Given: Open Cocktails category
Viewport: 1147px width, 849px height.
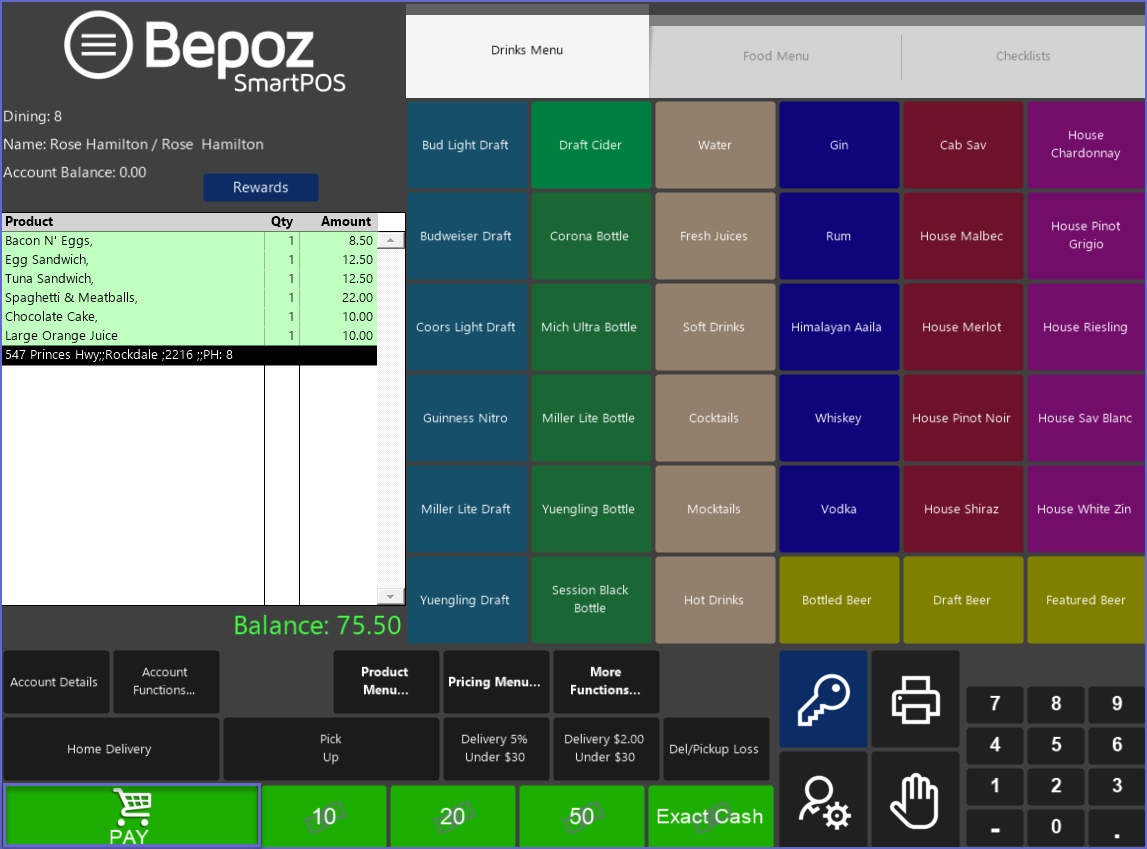Looking at the screenshot, I should click(x=715, y=418).
